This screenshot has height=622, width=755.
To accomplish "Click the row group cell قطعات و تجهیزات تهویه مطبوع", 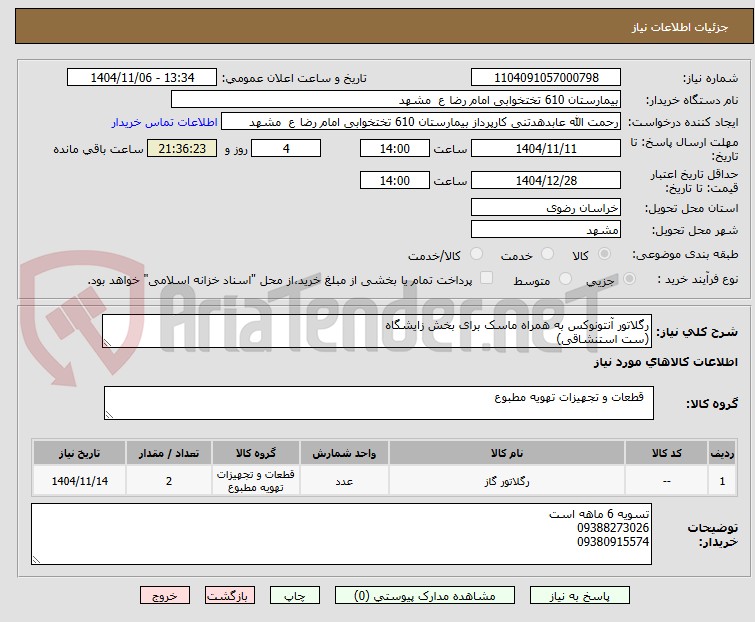I will pos(256,481).
